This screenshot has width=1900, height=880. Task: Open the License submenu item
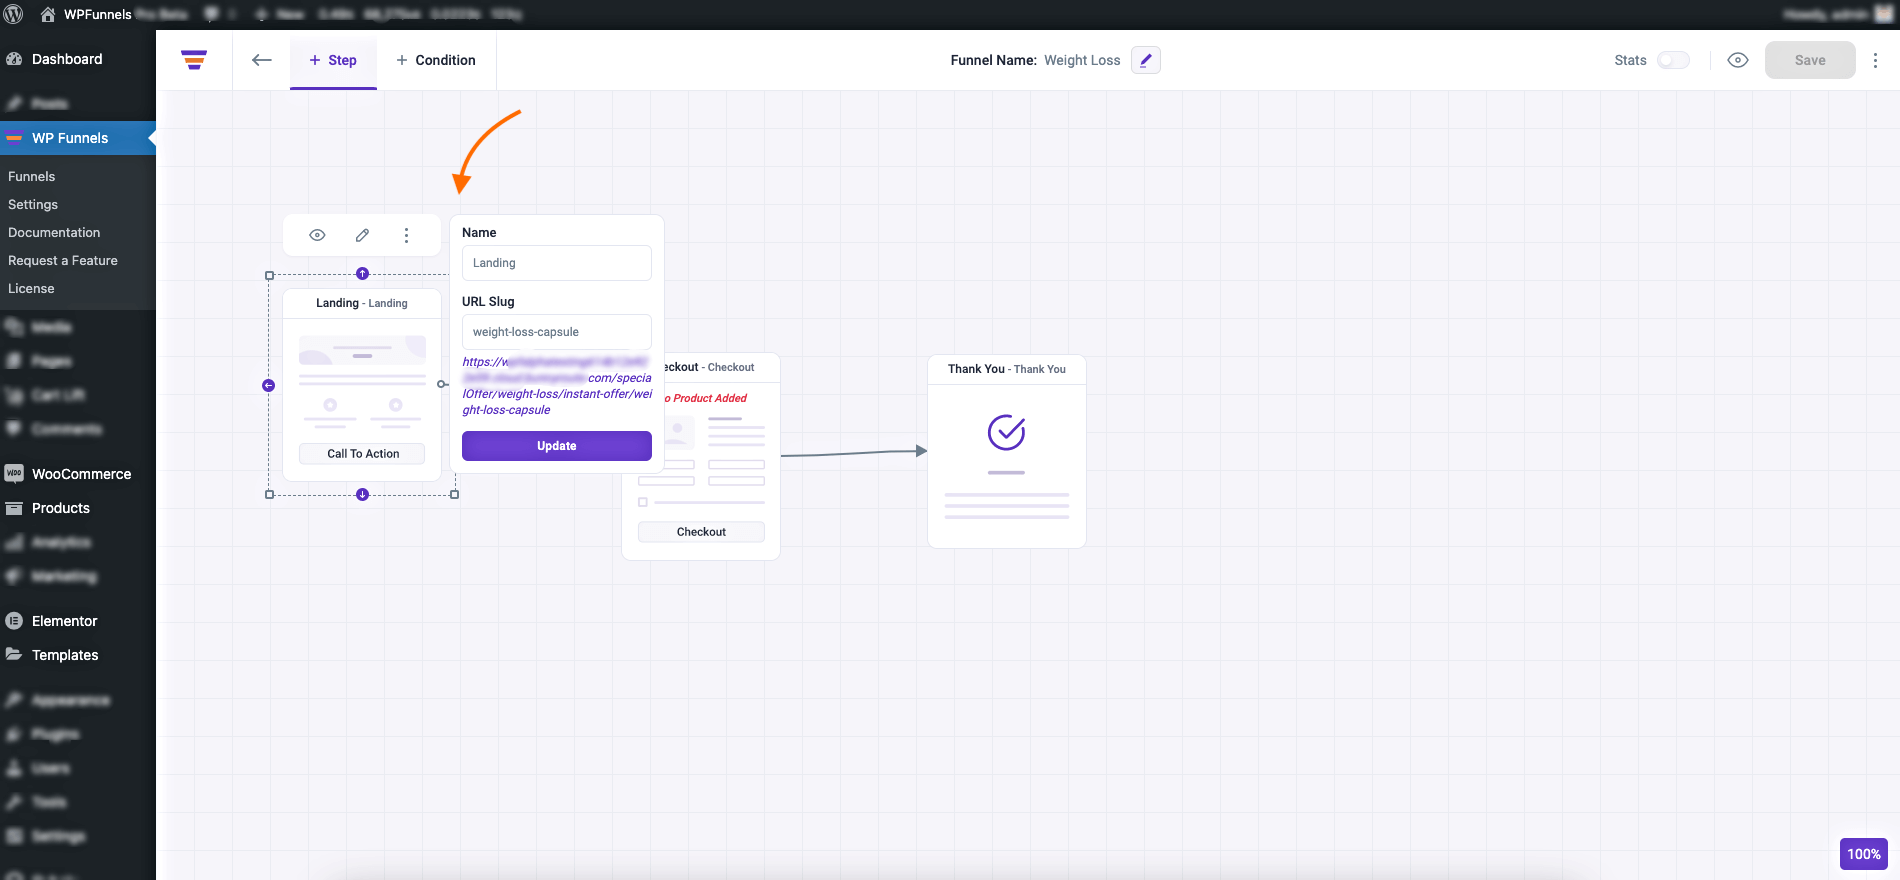31,288
